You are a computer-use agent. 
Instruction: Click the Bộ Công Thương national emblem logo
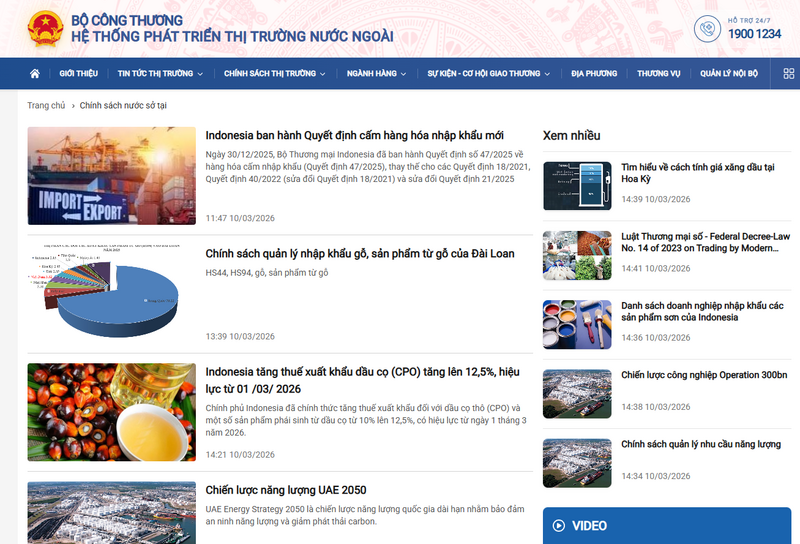(x=44, y=28)
